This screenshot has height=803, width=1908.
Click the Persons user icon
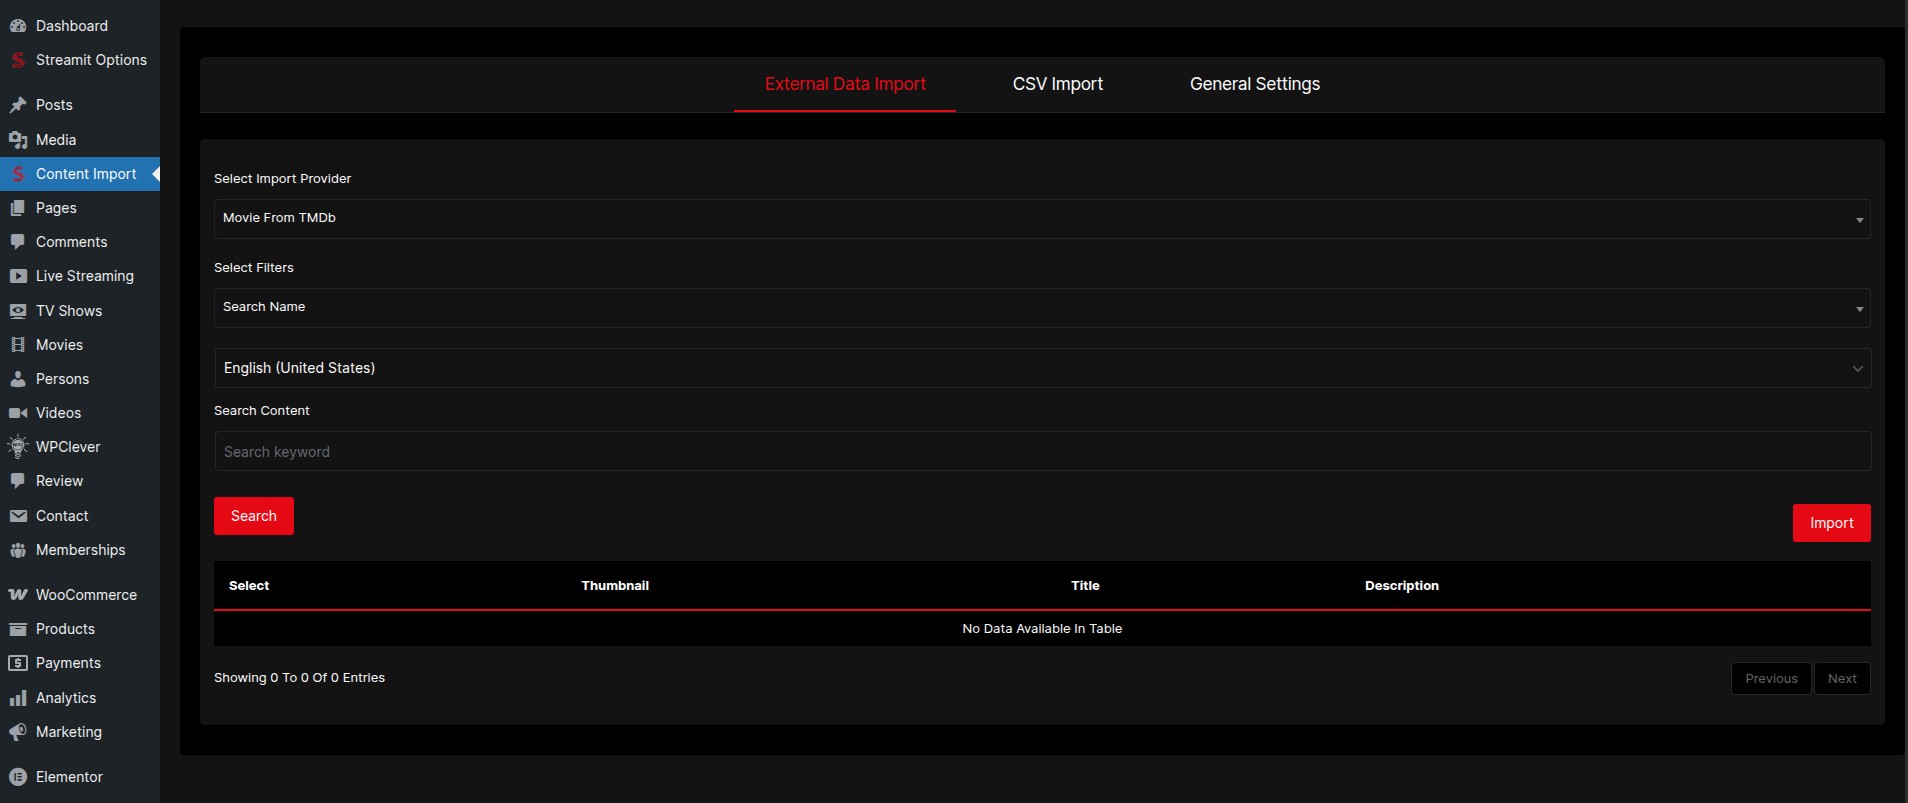pos(18,379)
